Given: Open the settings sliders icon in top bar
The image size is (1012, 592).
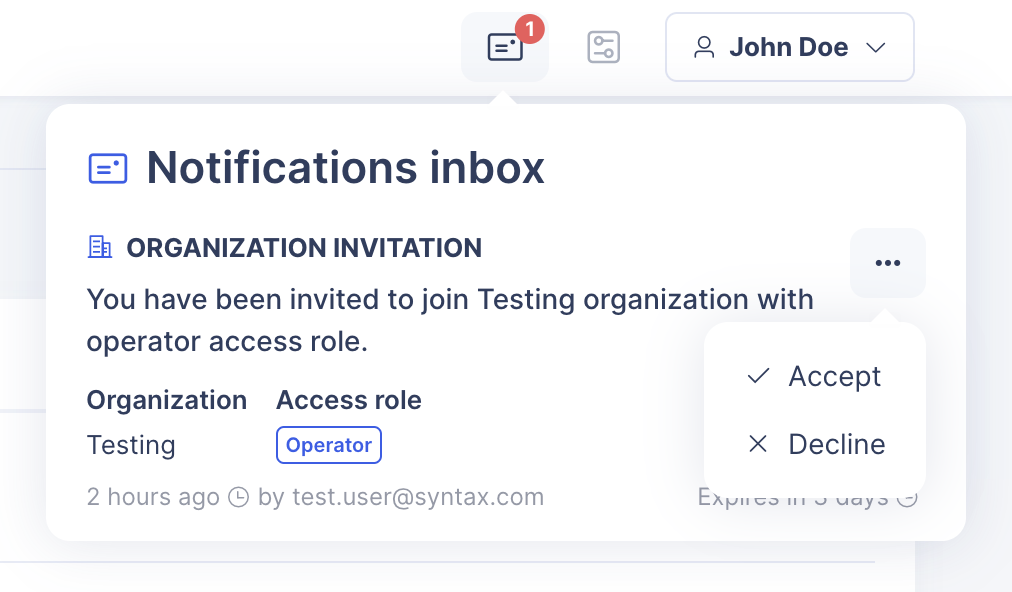Looking at the screenshot, I should [x=603, y=47].
